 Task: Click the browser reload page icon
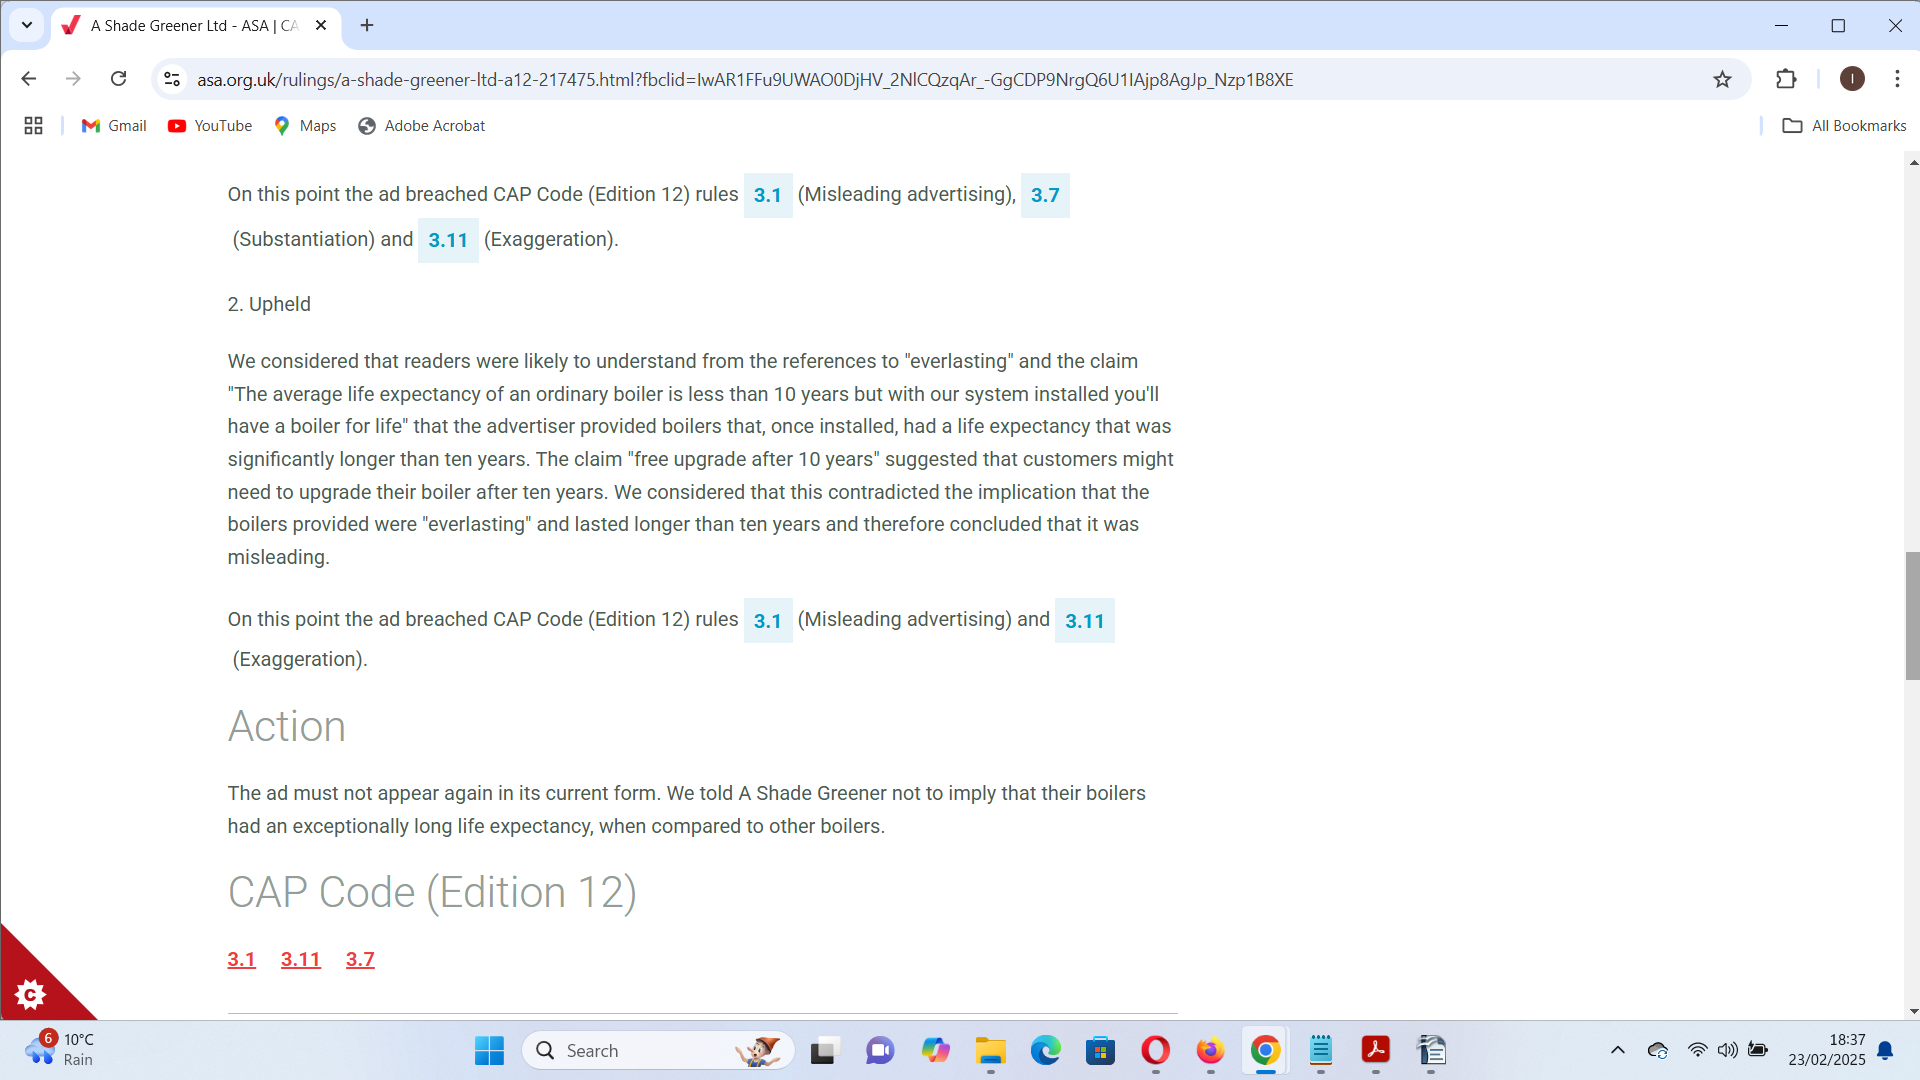(x=118, y=79)
